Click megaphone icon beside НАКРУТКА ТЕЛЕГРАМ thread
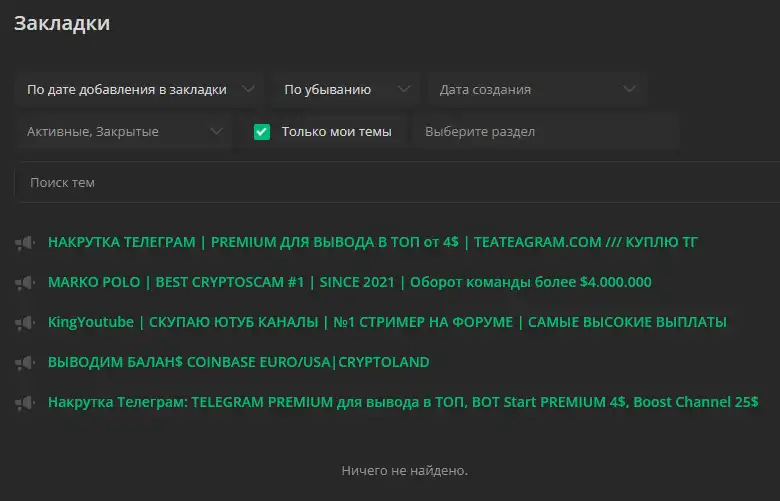780x501 pixels. point(25,243)
